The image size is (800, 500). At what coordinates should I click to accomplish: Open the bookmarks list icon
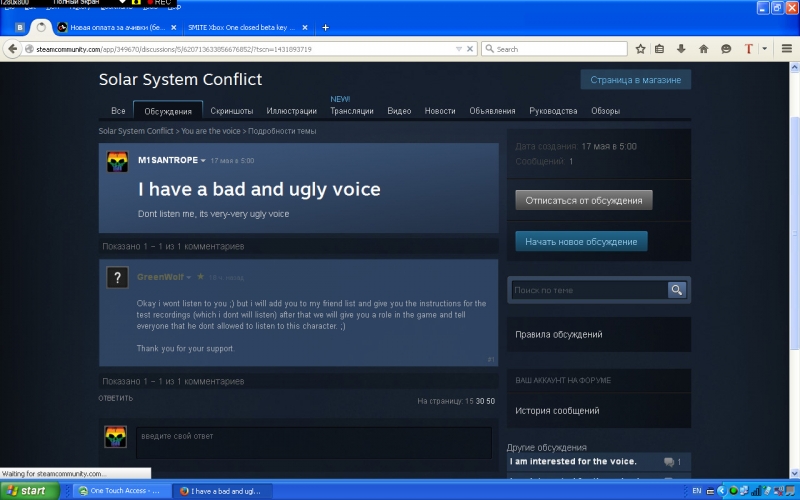click(660, 49)
